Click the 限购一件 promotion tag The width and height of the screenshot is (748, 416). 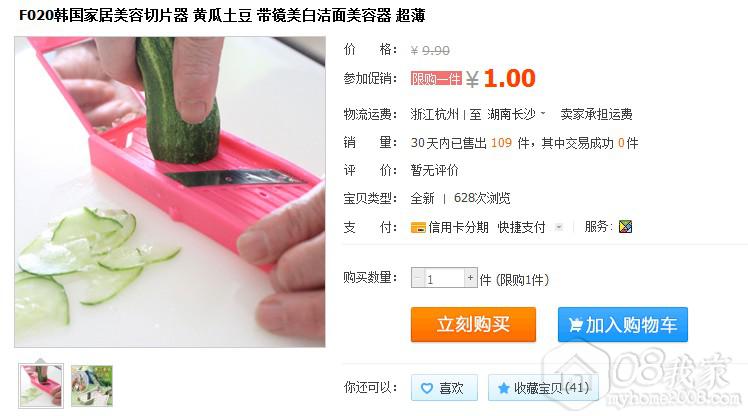(436, 79)
